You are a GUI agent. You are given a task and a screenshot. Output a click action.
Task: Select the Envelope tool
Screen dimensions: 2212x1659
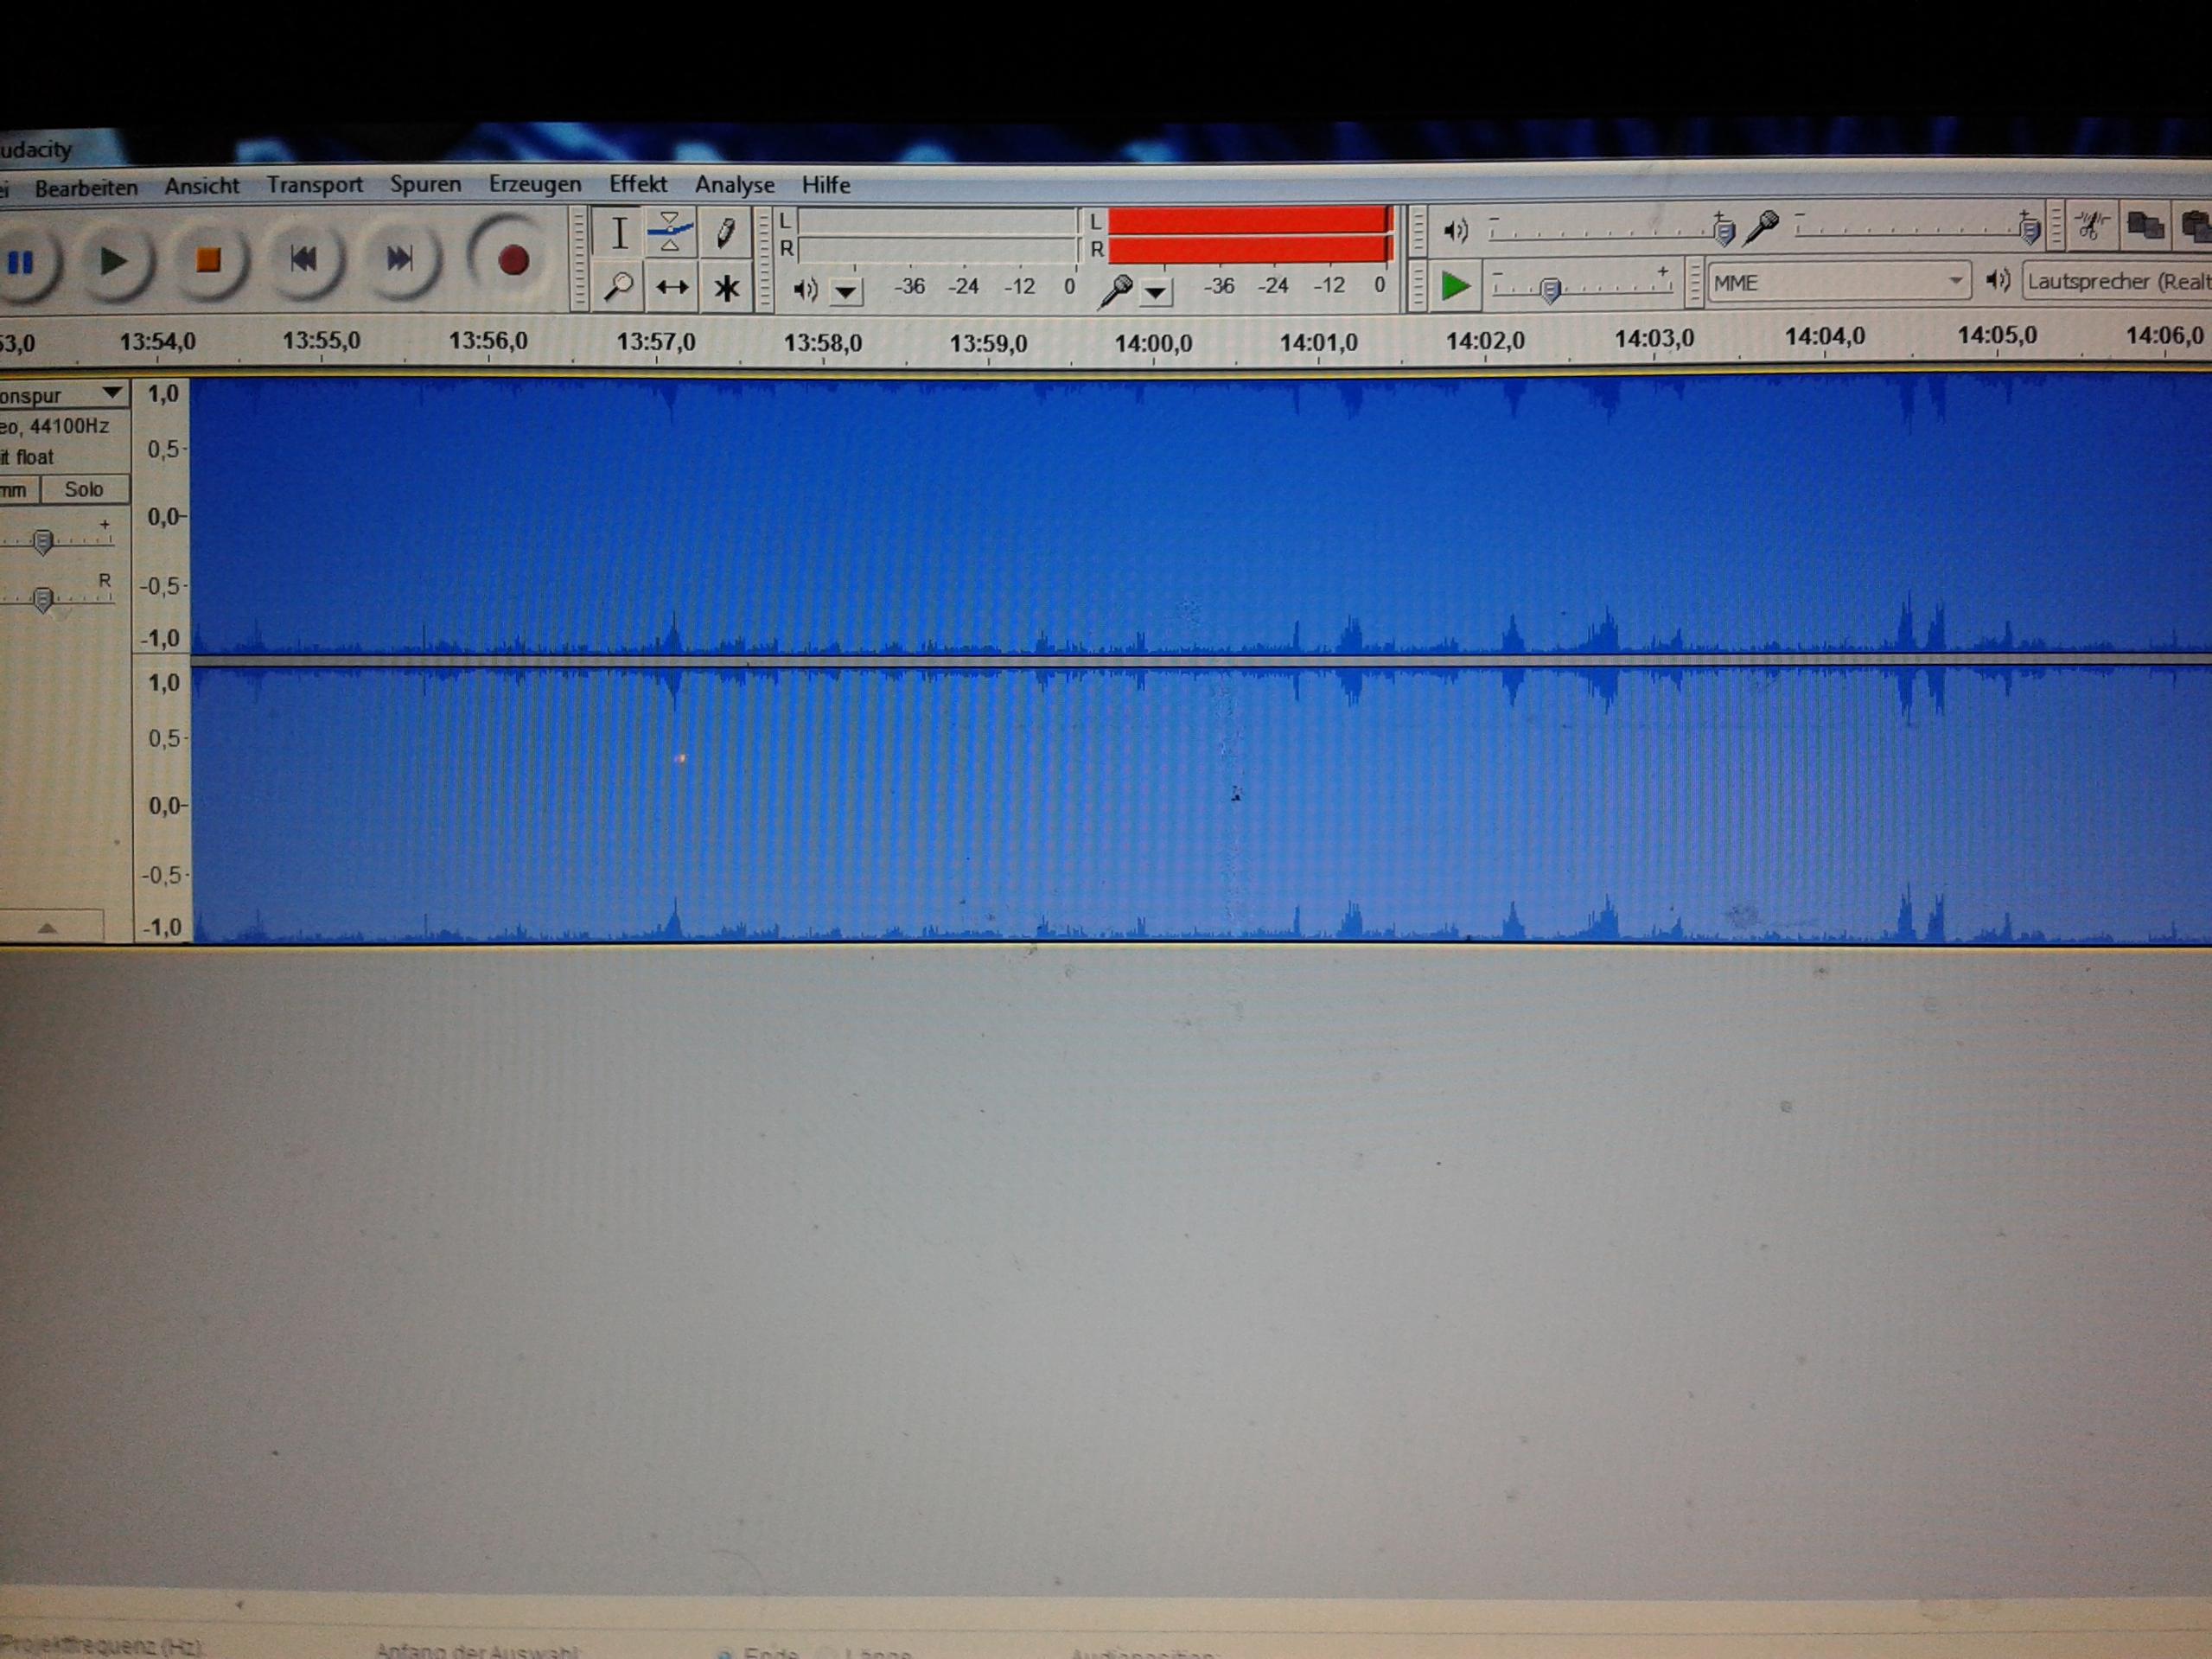(670, 232)
